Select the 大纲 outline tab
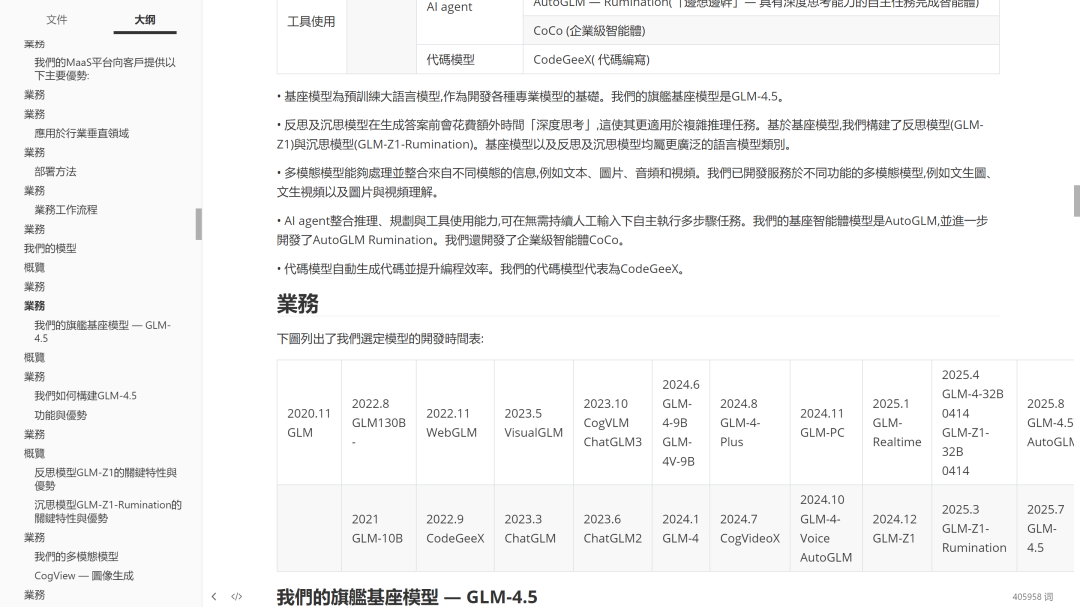This screenshot has height=607, width=1080. pos(145,20)
